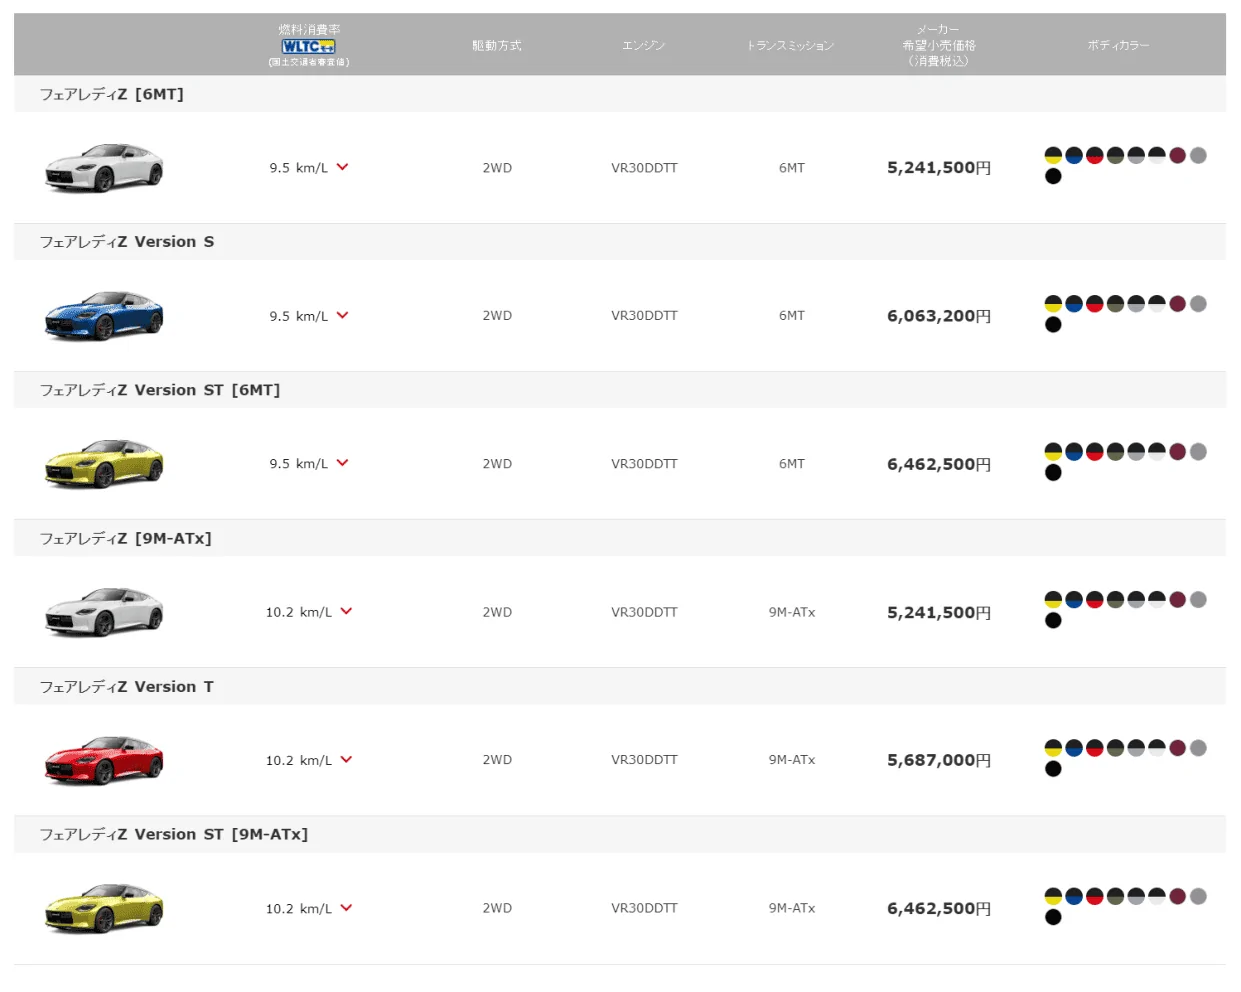Click the WLTC fuel mode logo
Screen dimensions: 1241x992
308,46
